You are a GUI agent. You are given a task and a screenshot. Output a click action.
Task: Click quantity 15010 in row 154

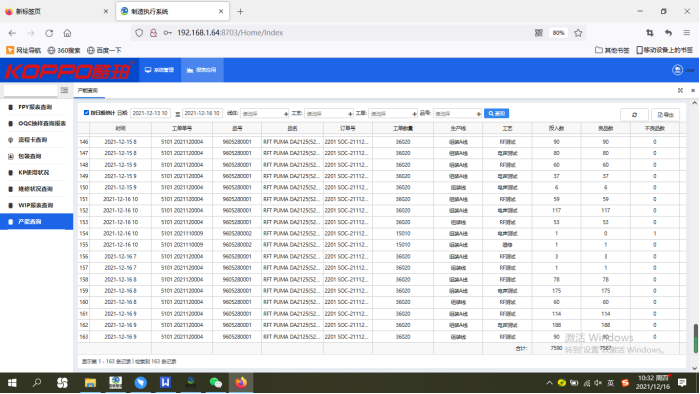403,233
